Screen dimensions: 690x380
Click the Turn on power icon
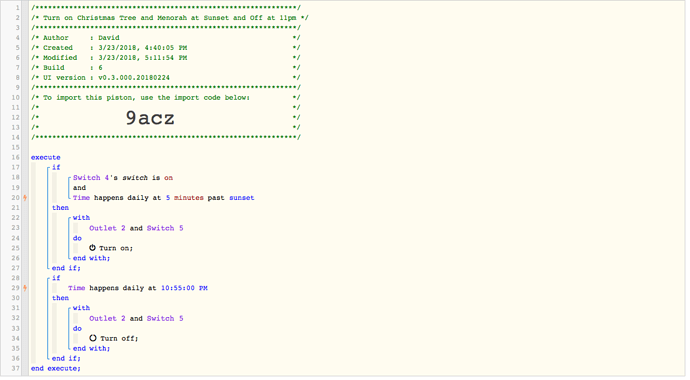point(92,248)
